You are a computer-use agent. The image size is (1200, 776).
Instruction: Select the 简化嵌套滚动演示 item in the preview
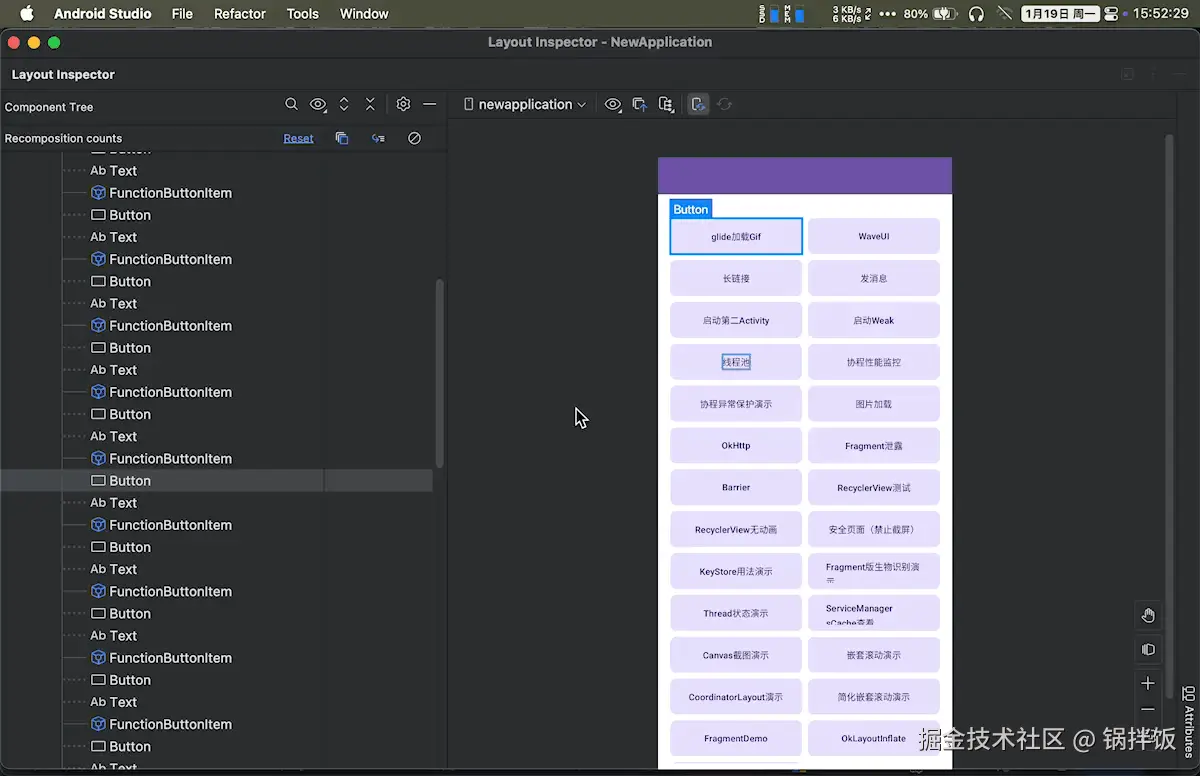874,697
